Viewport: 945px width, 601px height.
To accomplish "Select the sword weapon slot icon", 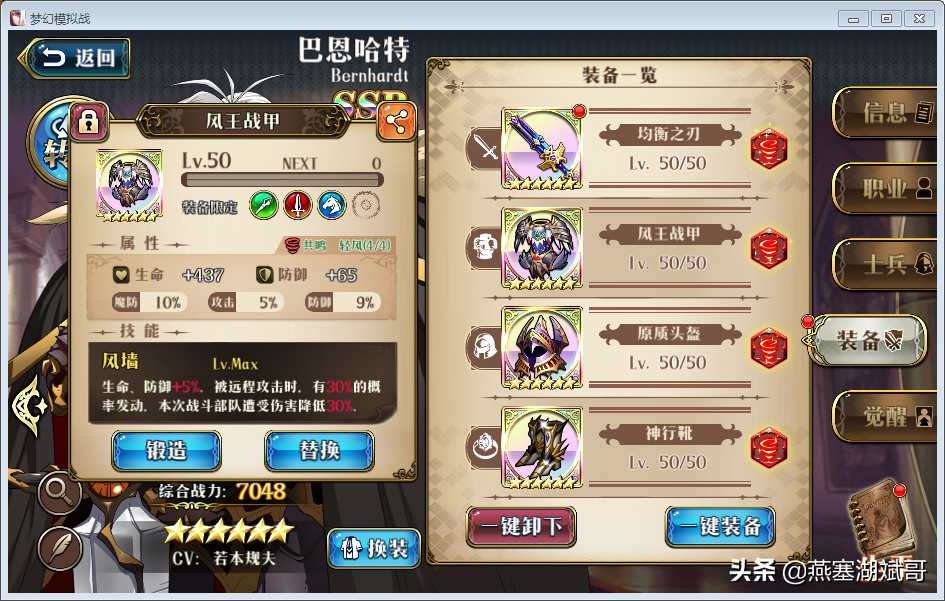I will click(484, 148).
